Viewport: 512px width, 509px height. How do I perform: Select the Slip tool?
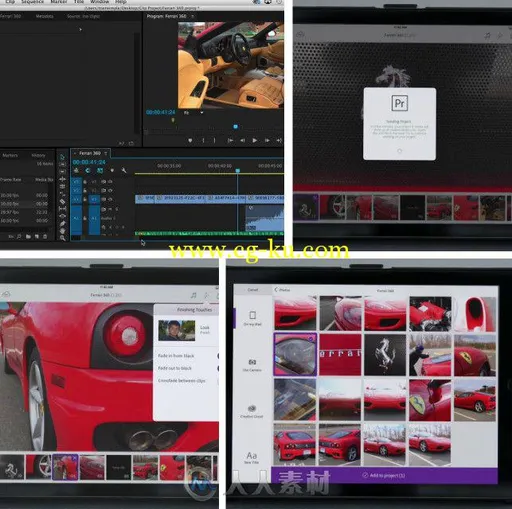[x=62, y=209]
